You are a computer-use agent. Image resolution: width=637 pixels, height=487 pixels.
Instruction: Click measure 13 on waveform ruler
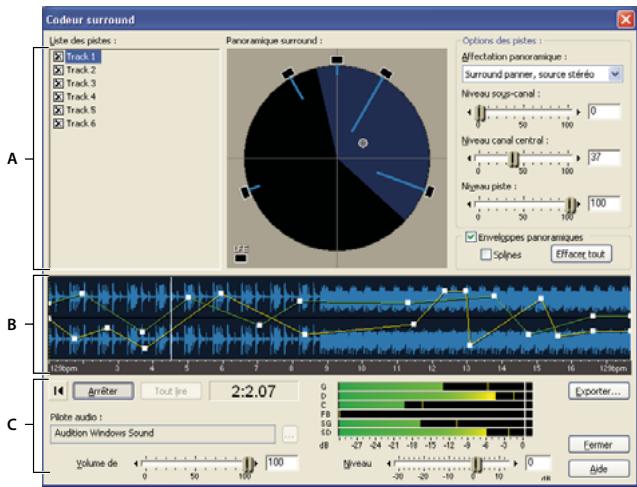coord(466,368)
